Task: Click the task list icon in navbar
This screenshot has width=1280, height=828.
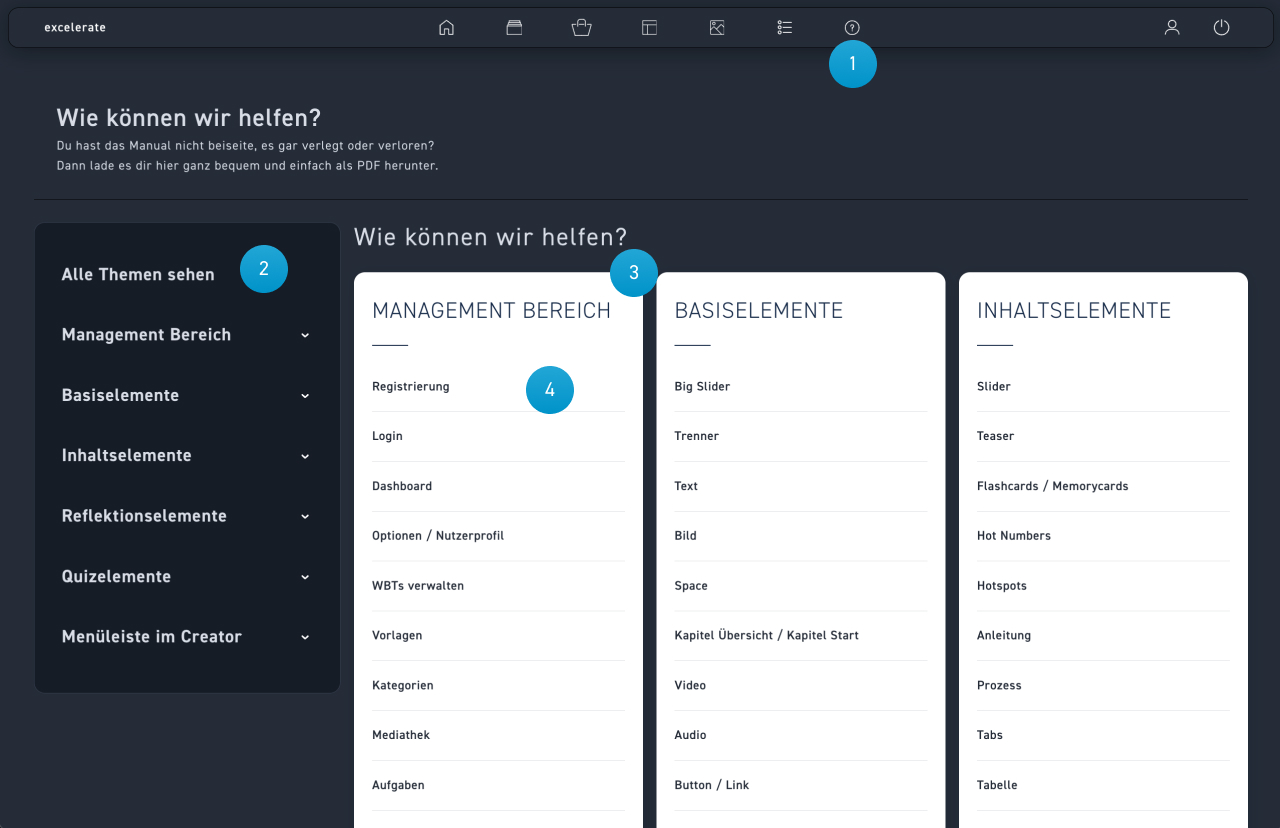Action: (785, 28)
